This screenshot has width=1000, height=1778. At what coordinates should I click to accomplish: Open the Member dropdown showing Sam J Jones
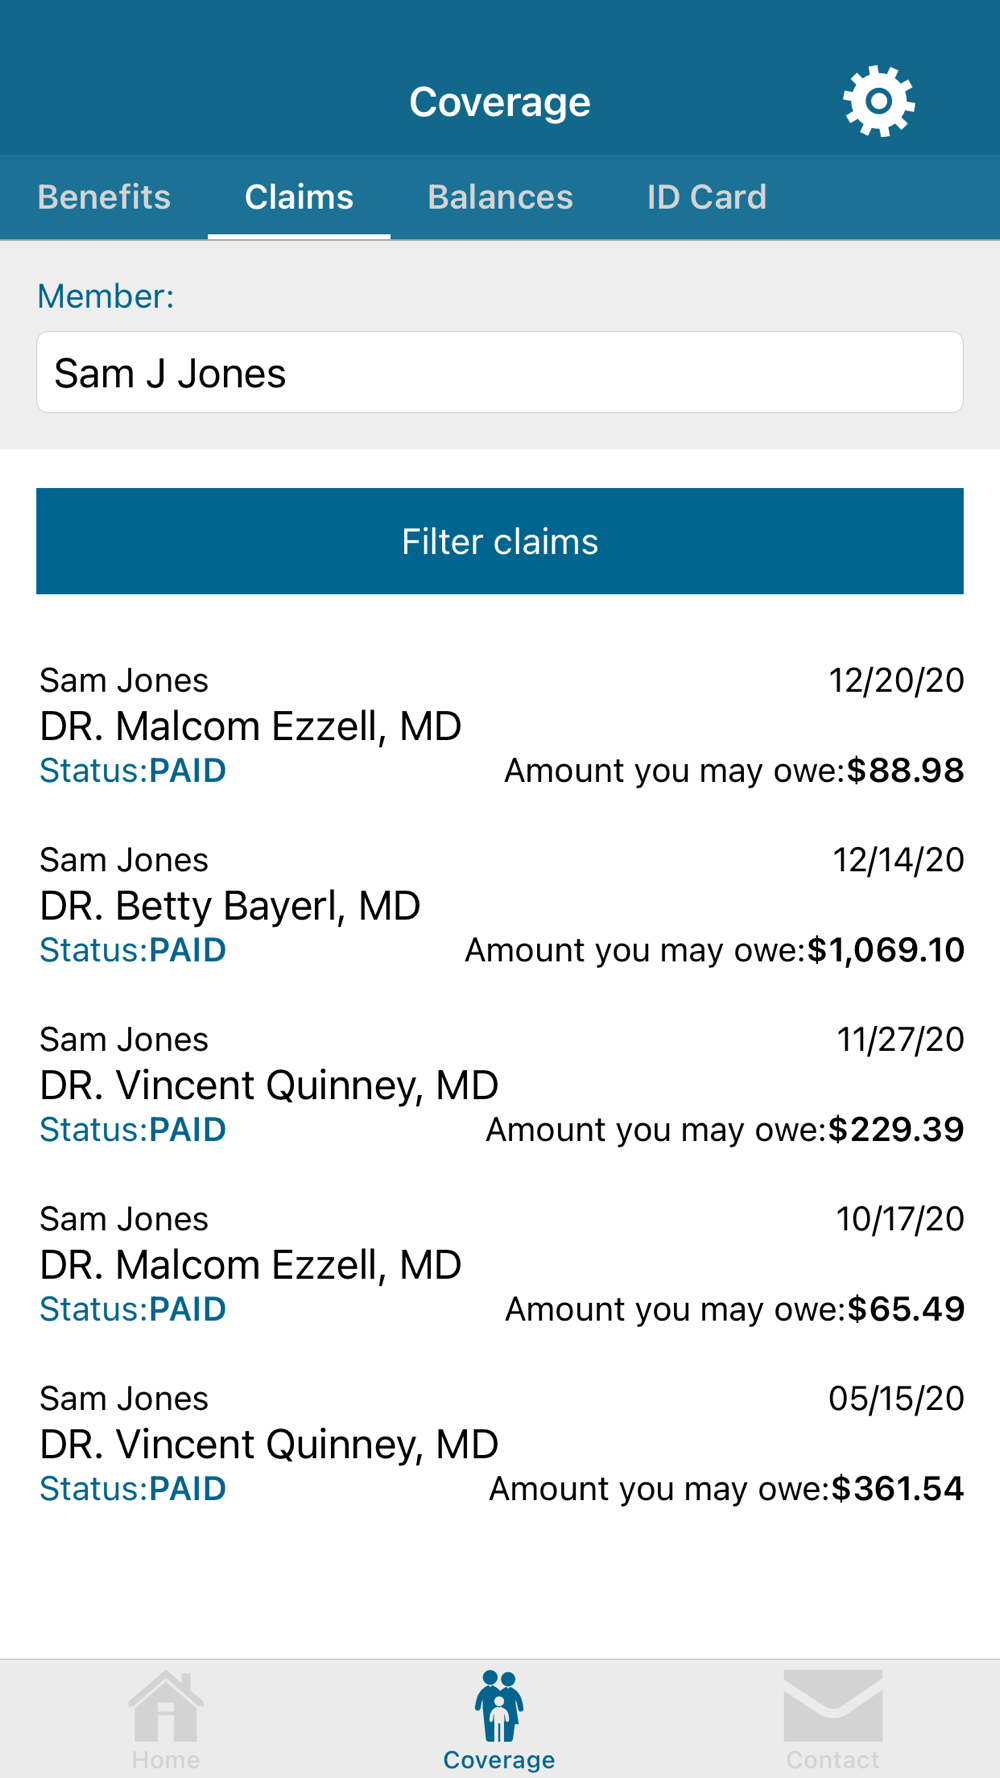click(x=500, y=373)
